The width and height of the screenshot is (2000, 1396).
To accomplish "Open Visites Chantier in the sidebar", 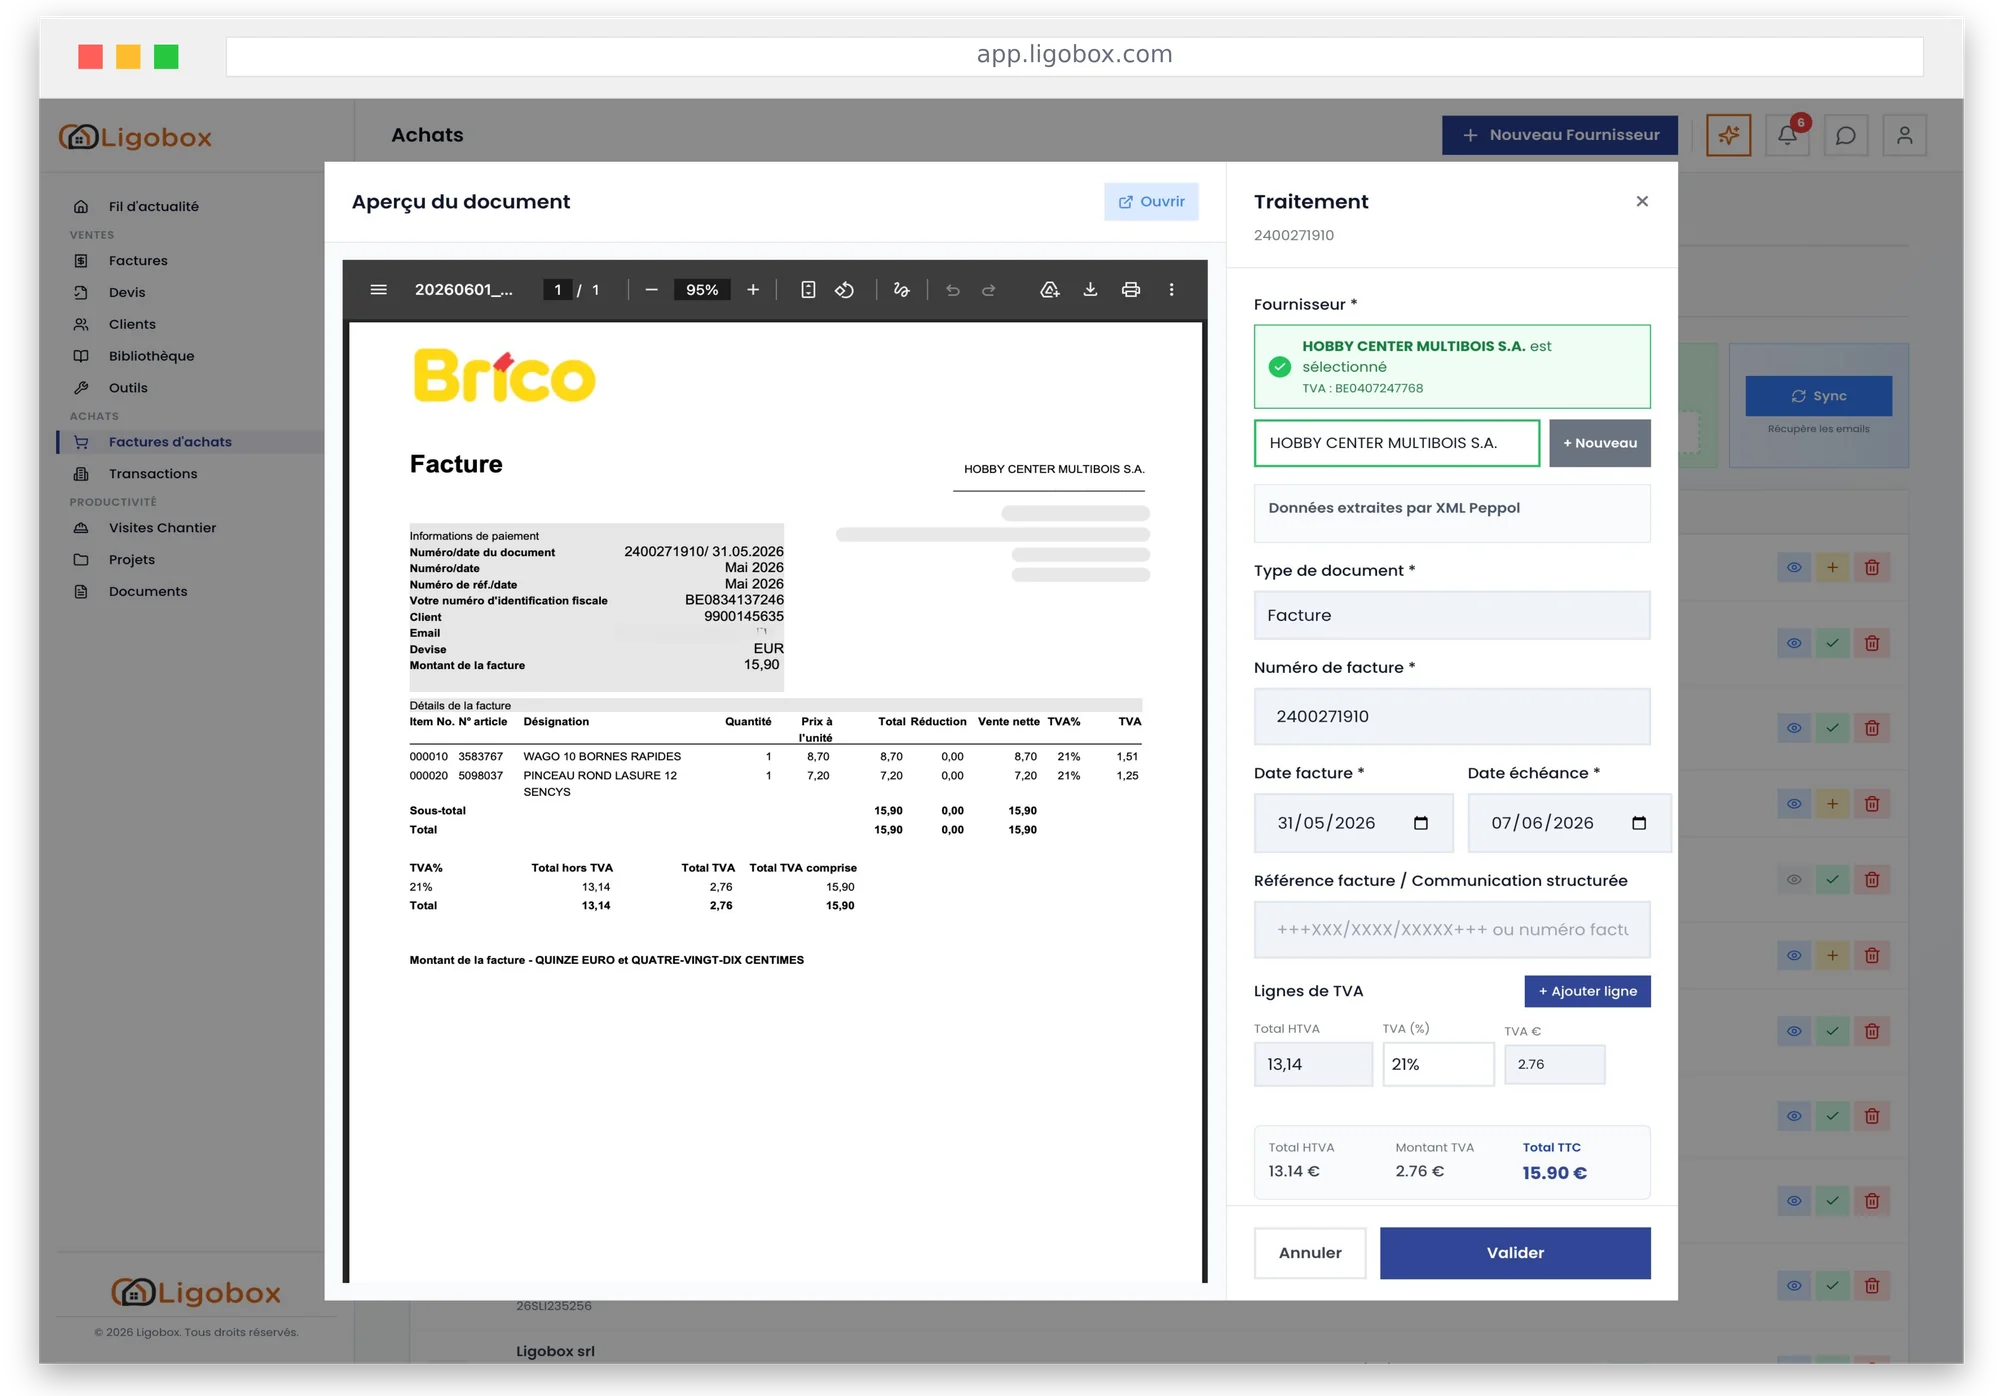I will point(162,528).
